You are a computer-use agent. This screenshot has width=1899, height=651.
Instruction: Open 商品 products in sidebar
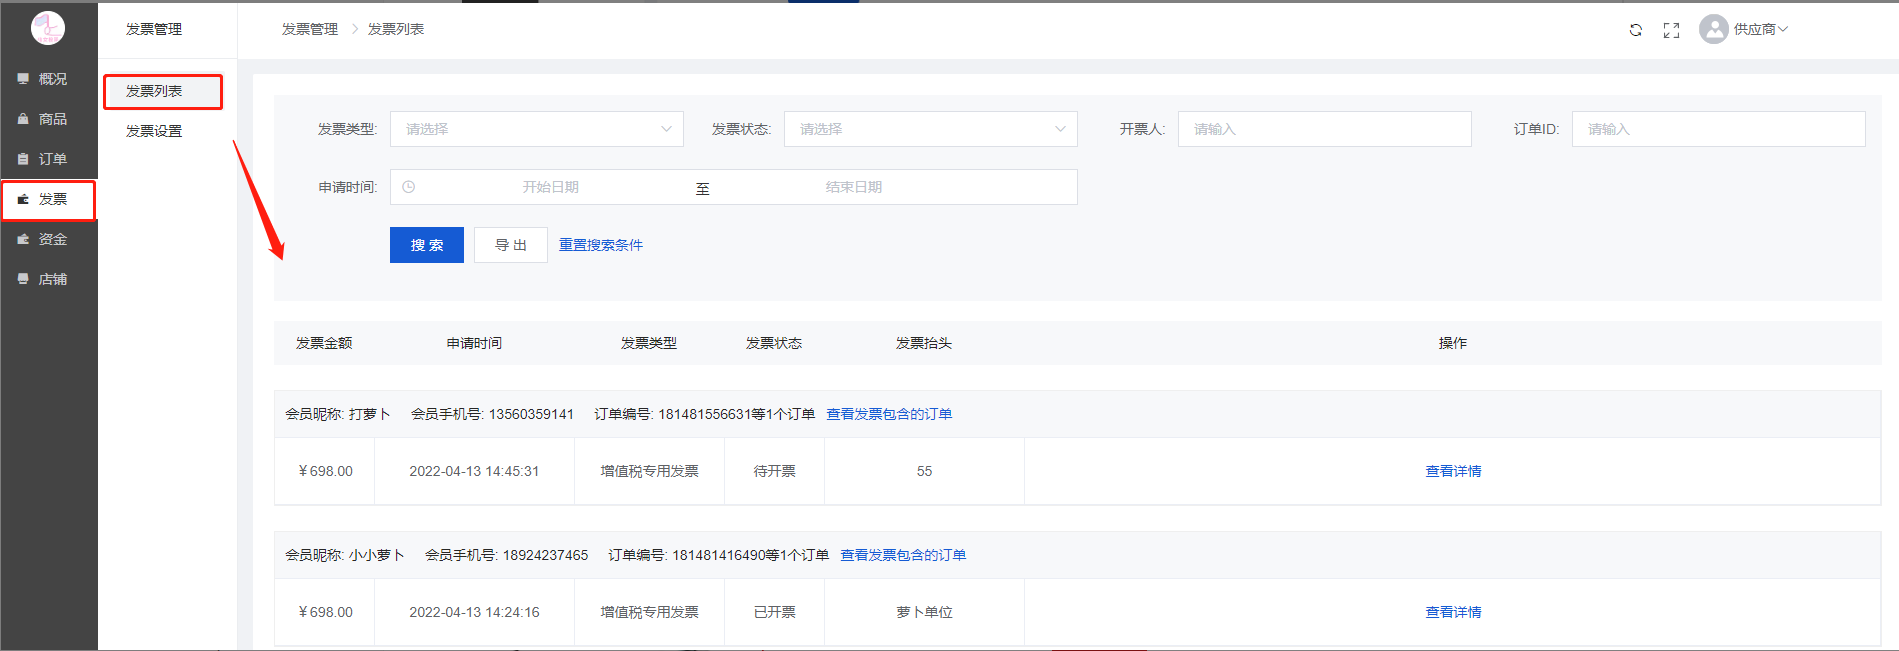pos(51,119)
